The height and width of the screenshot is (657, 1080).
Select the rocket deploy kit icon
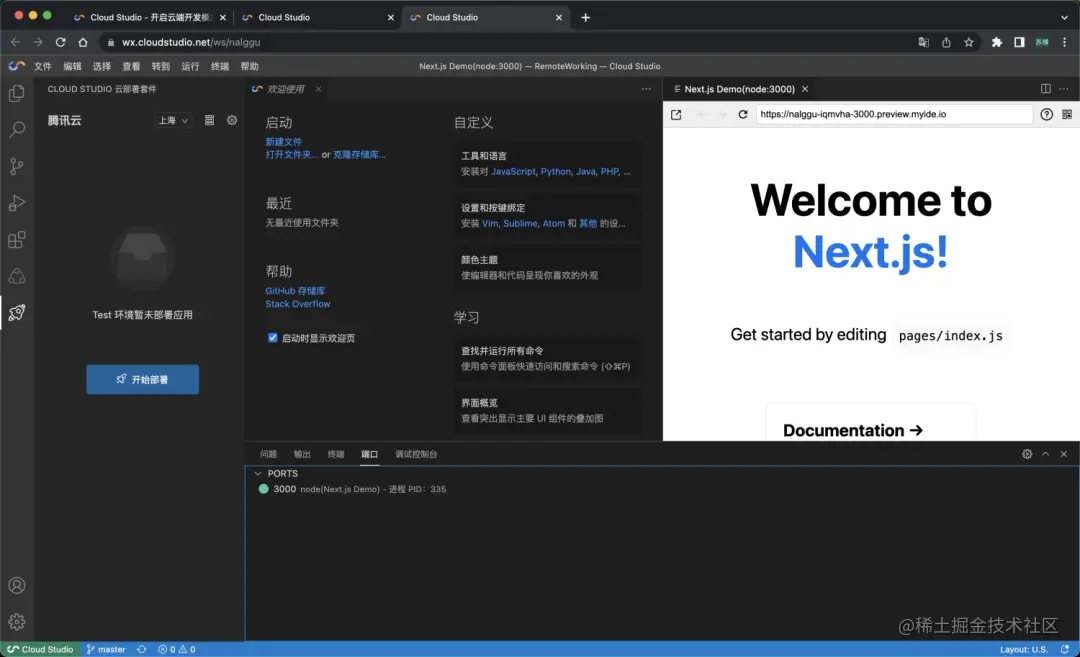pos(17,313)
